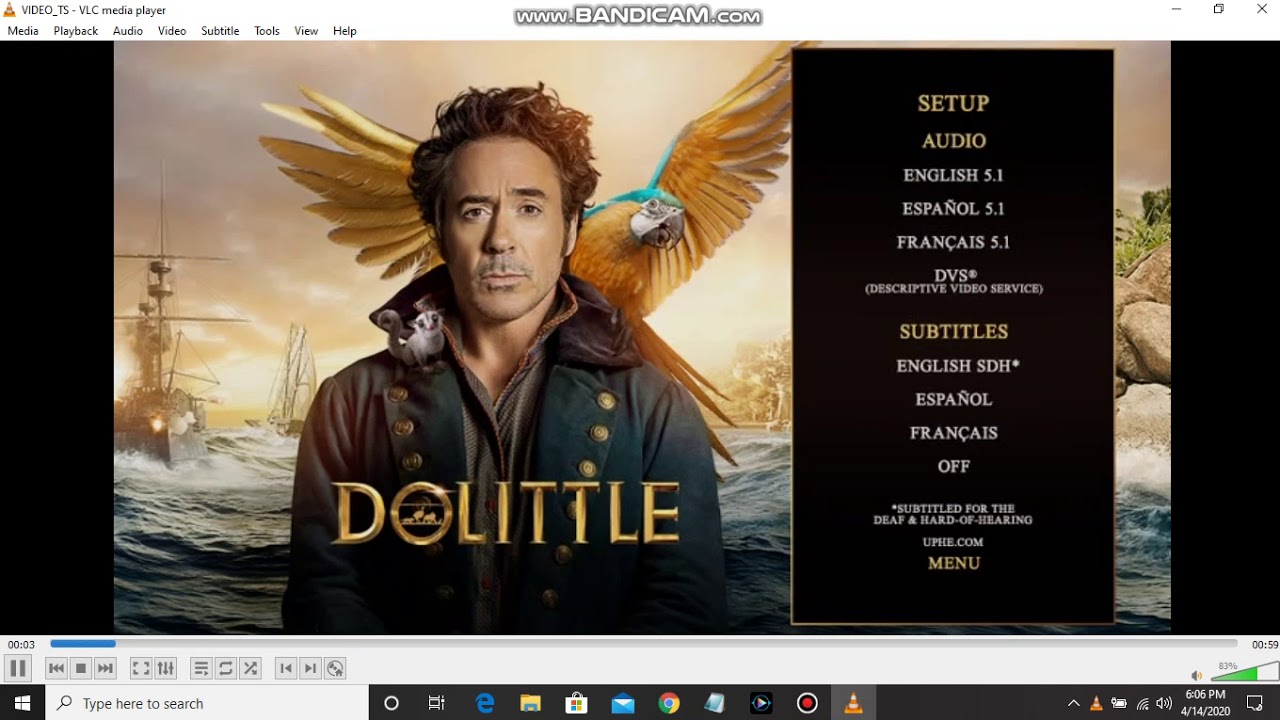
Task: Open the Media menu
Action: 23,31
